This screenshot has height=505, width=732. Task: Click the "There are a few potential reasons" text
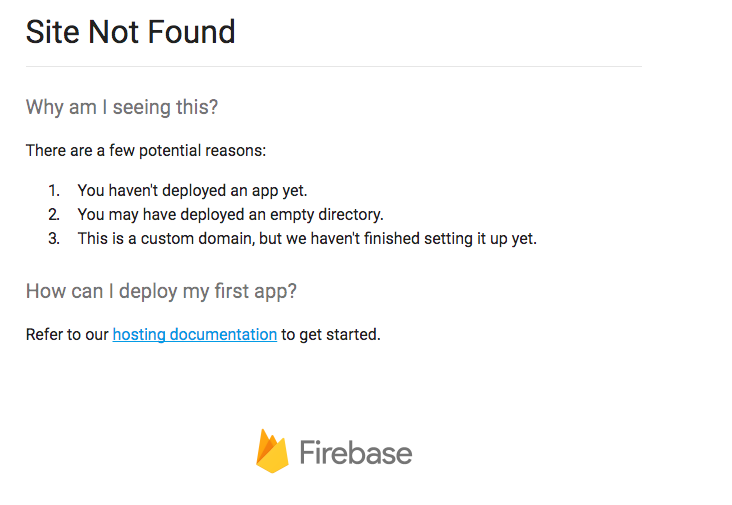146,151
